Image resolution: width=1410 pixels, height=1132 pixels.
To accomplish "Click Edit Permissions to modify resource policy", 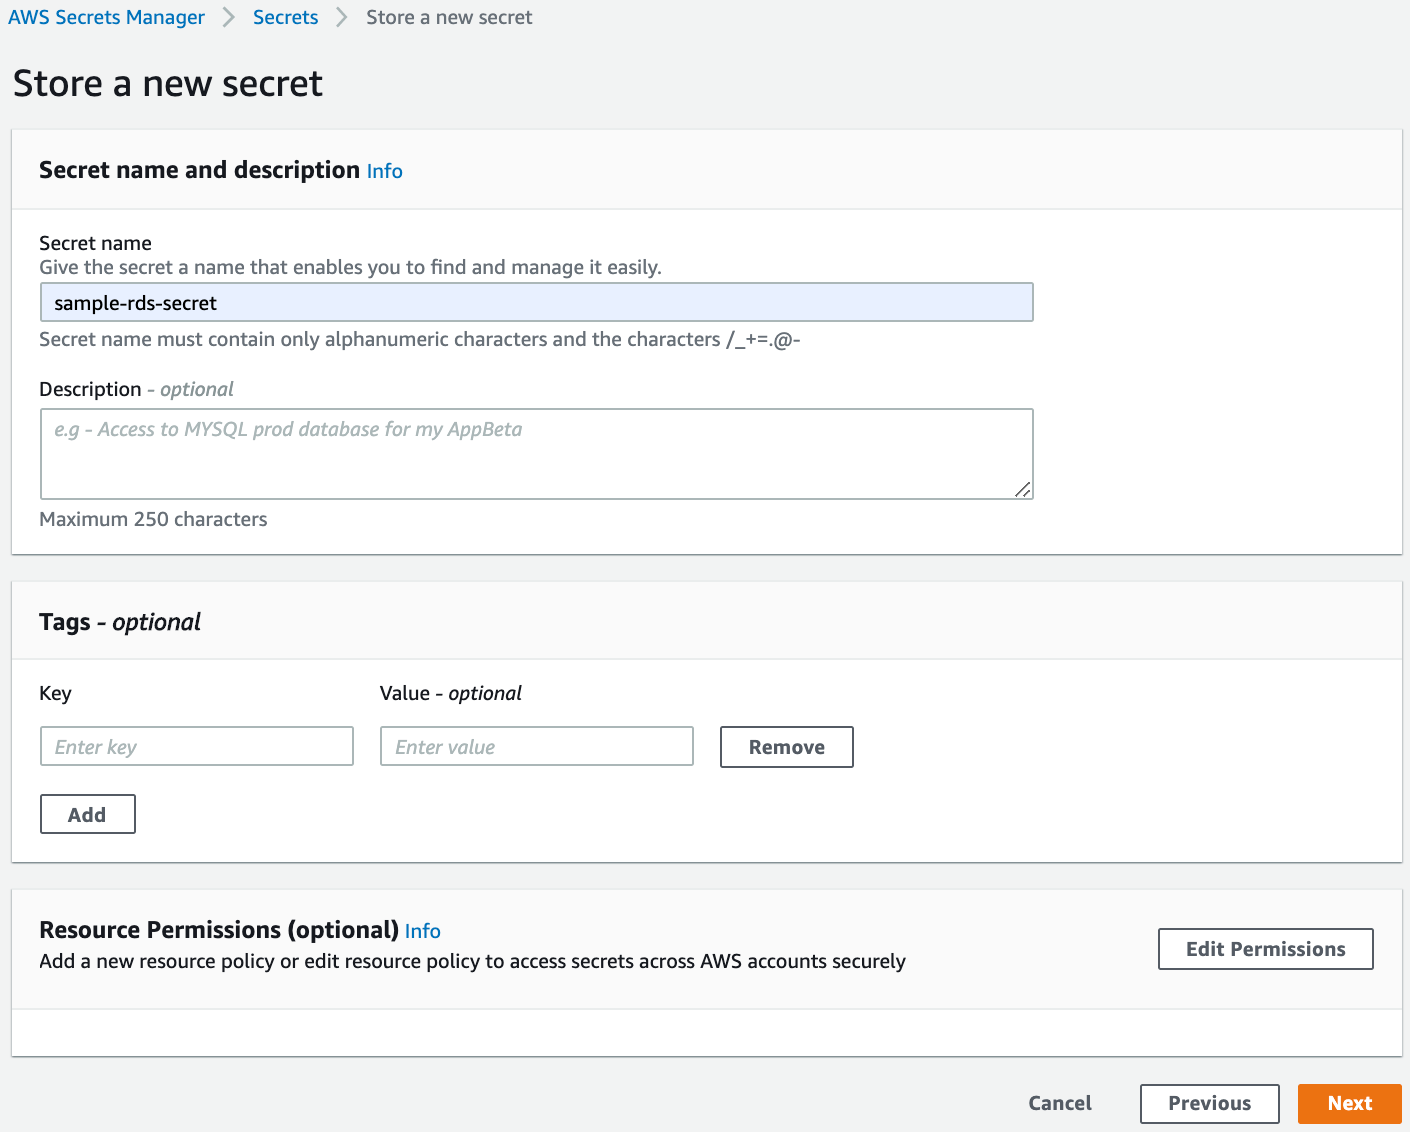I will (1265, 949).
